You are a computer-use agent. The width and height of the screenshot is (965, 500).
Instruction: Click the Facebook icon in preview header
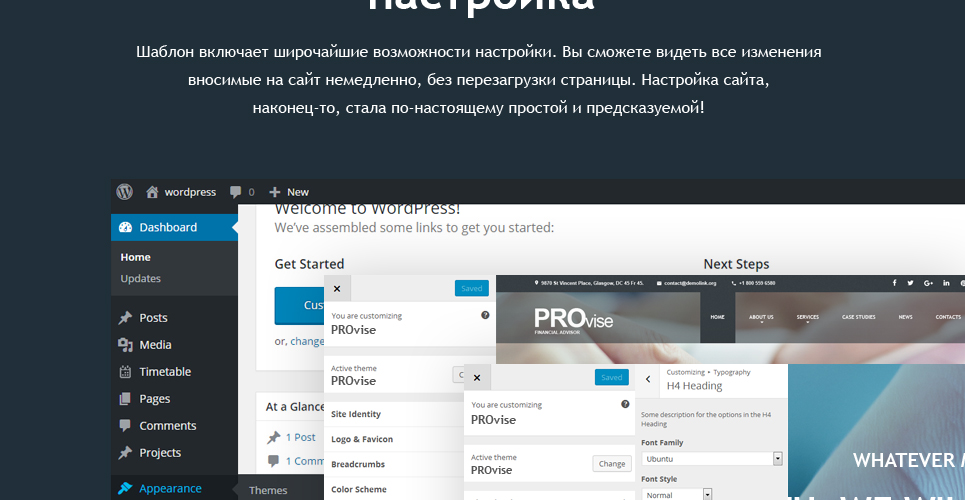pyautogui.click(x=894, y=283)
